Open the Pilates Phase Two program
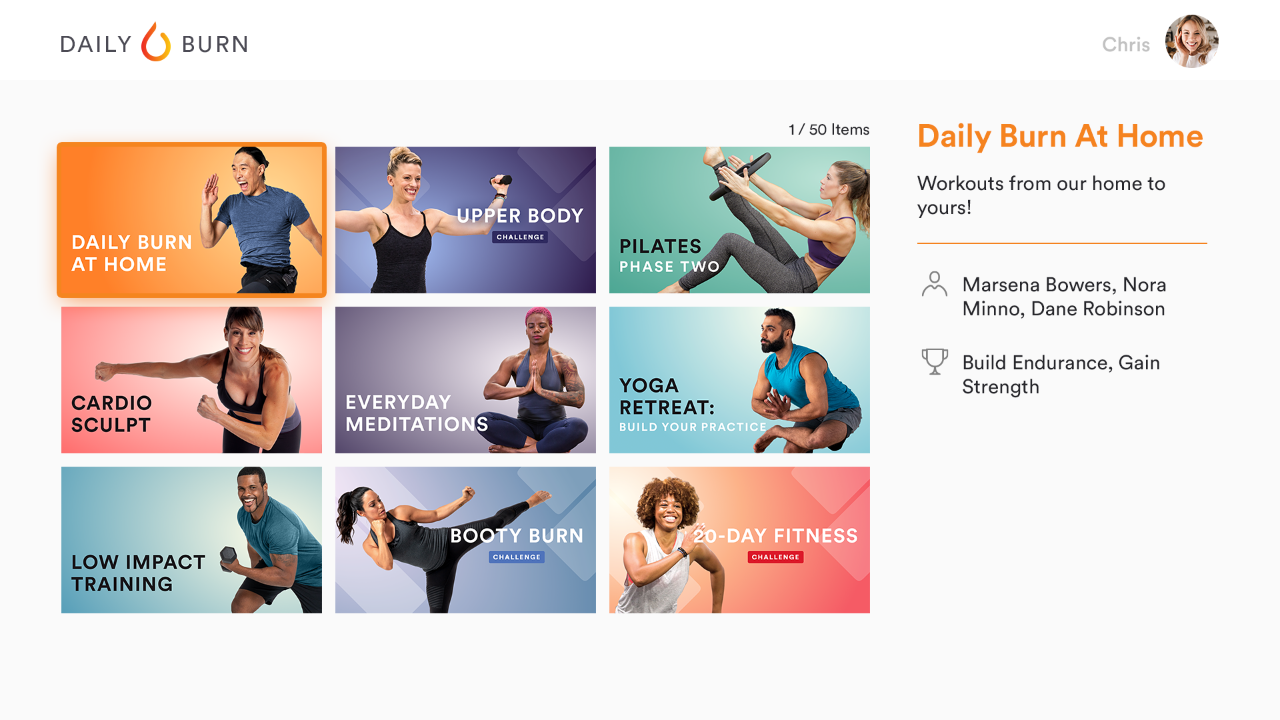Screen dimensions: 1280x720 tap(739, 220)
